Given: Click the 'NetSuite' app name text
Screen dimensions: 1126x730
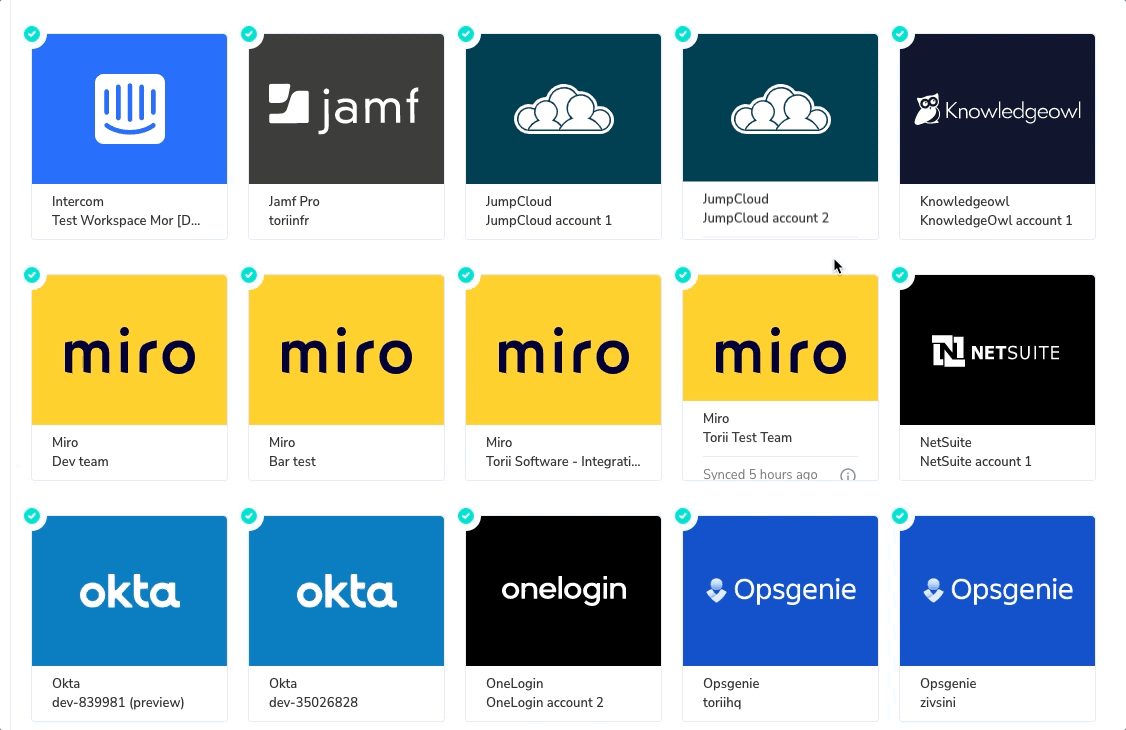Looking at the screenshot, I should pyautogui.click(x=945, y=443).
